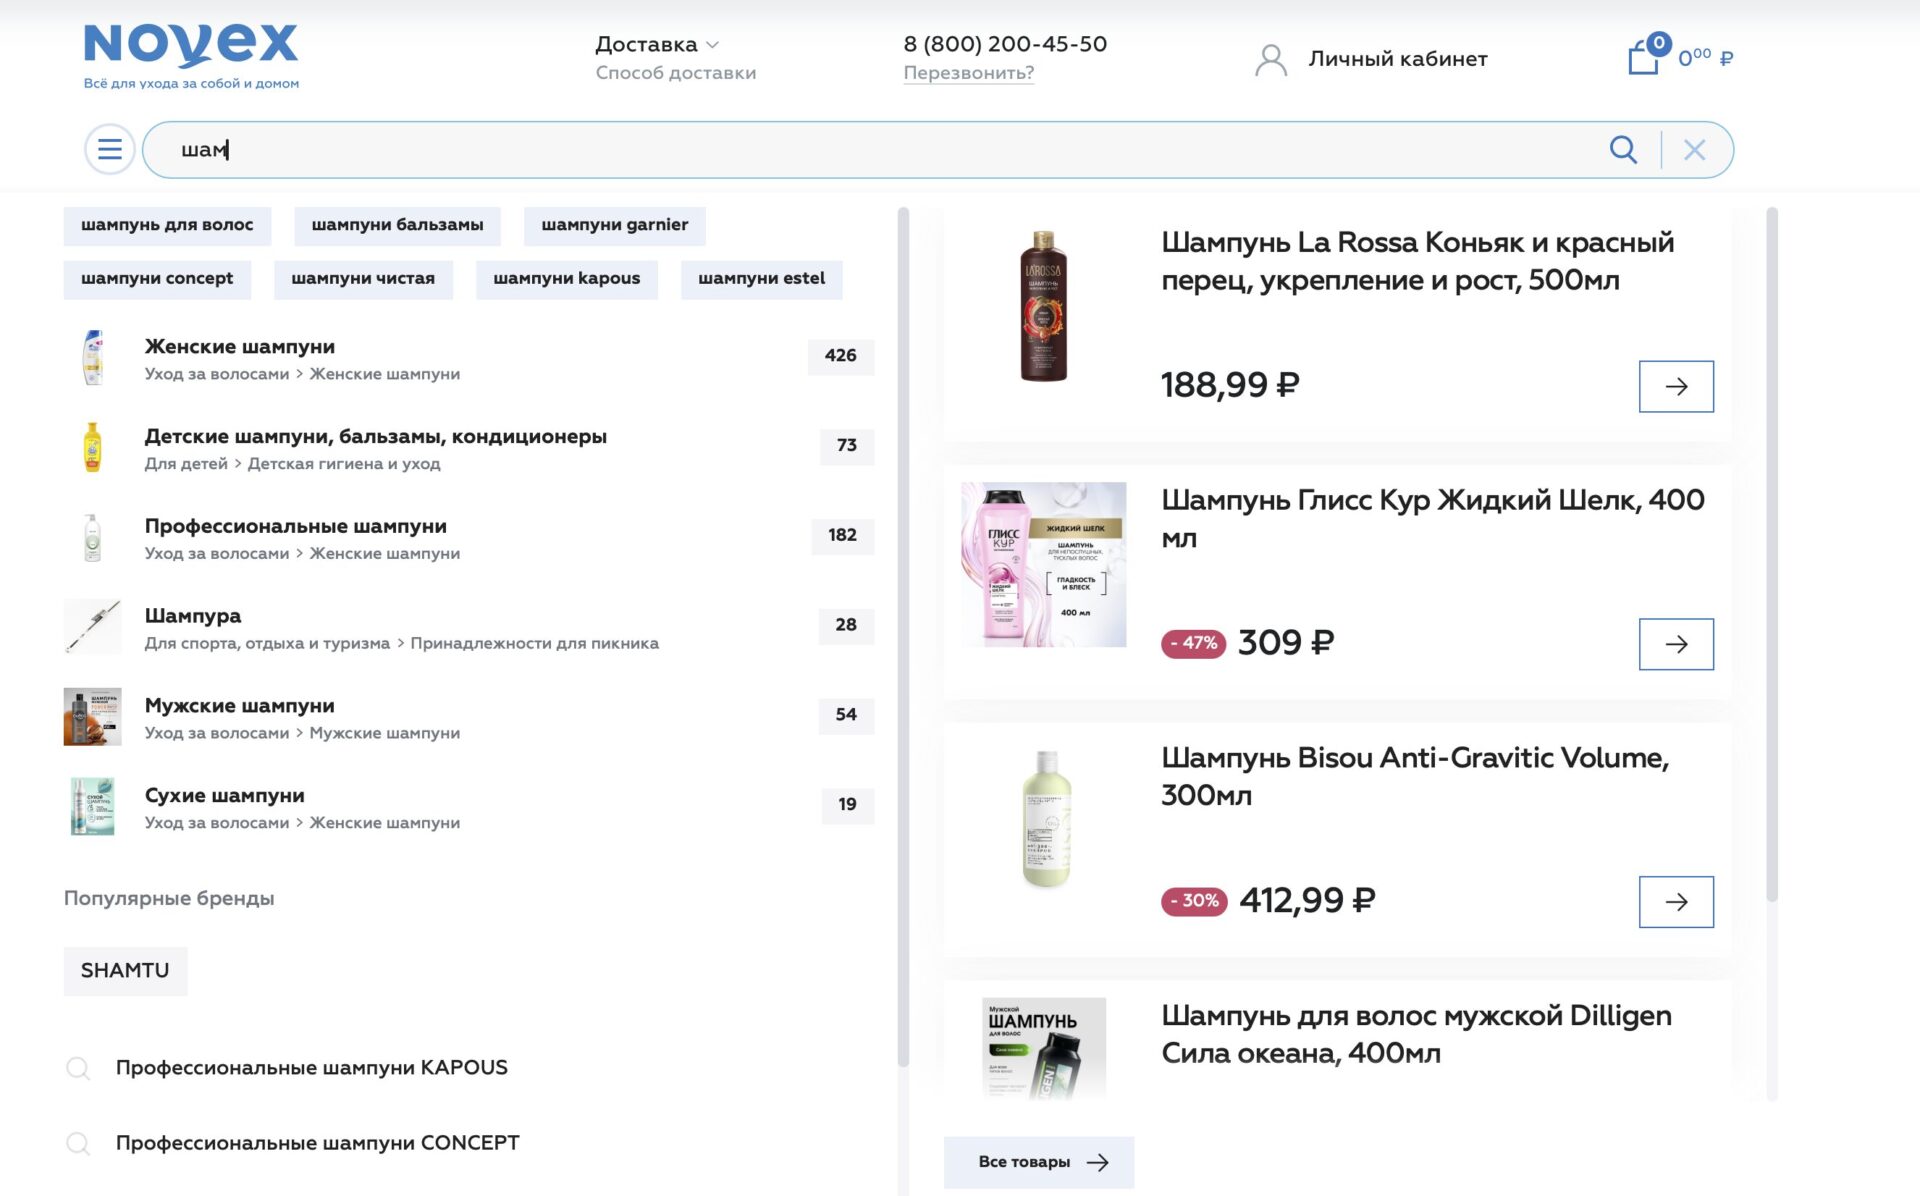
Task: Clear the search field with X
Action: click(1694, 150)
